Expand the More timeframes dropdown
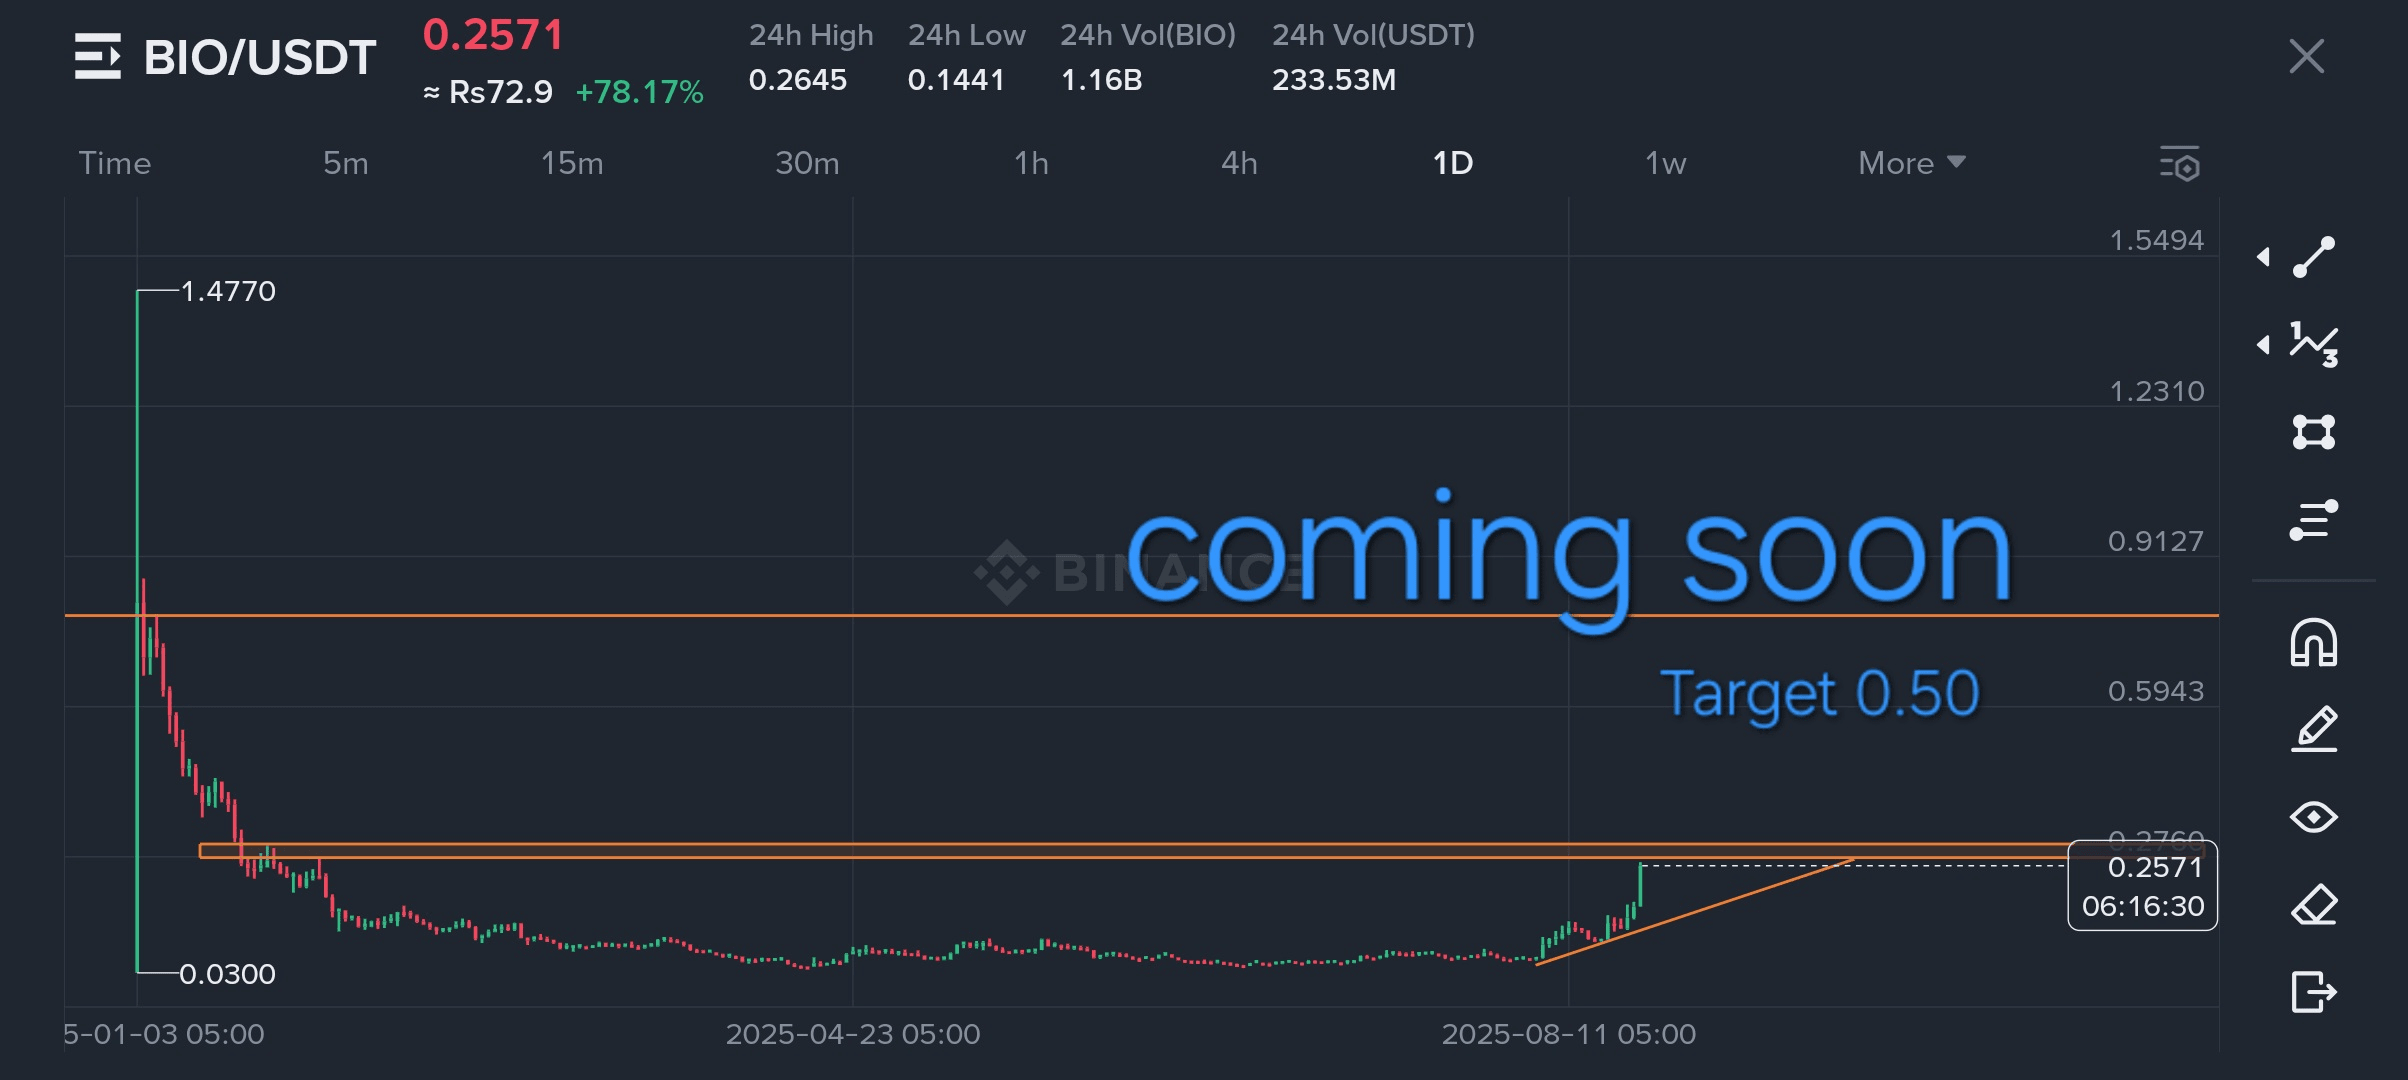 click(1911, 163)
